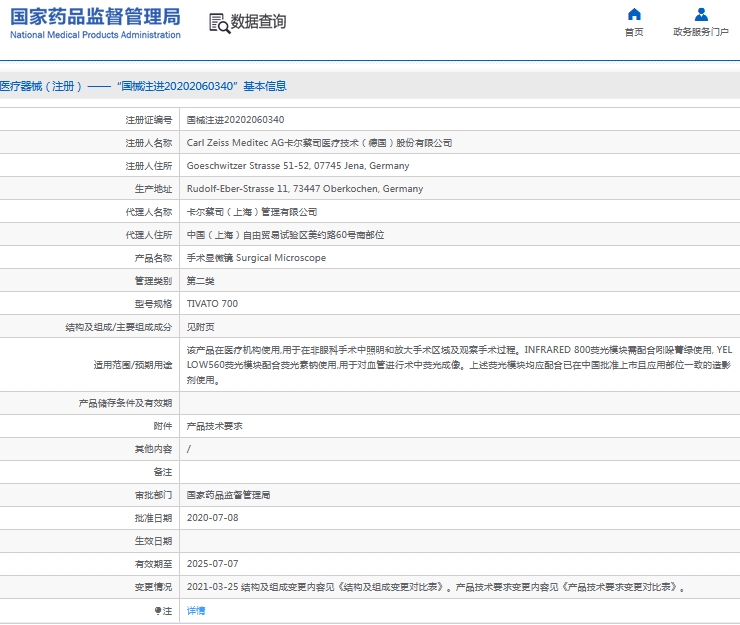
Task: Open the 详情 link in the 注 row
Action: [196, 610]
